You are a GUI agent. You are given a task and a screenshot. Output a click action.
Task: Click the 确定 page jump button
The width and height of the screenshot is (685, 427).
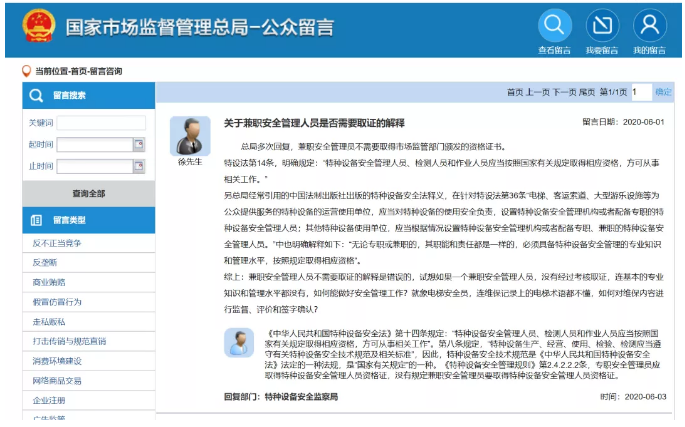(663, 92)
